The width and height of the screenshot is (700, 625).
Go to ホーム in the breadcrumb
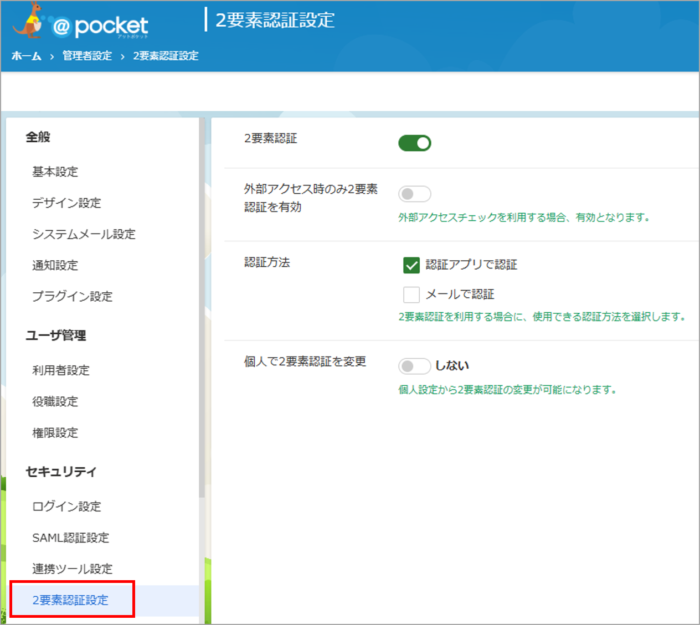[26, 56]
